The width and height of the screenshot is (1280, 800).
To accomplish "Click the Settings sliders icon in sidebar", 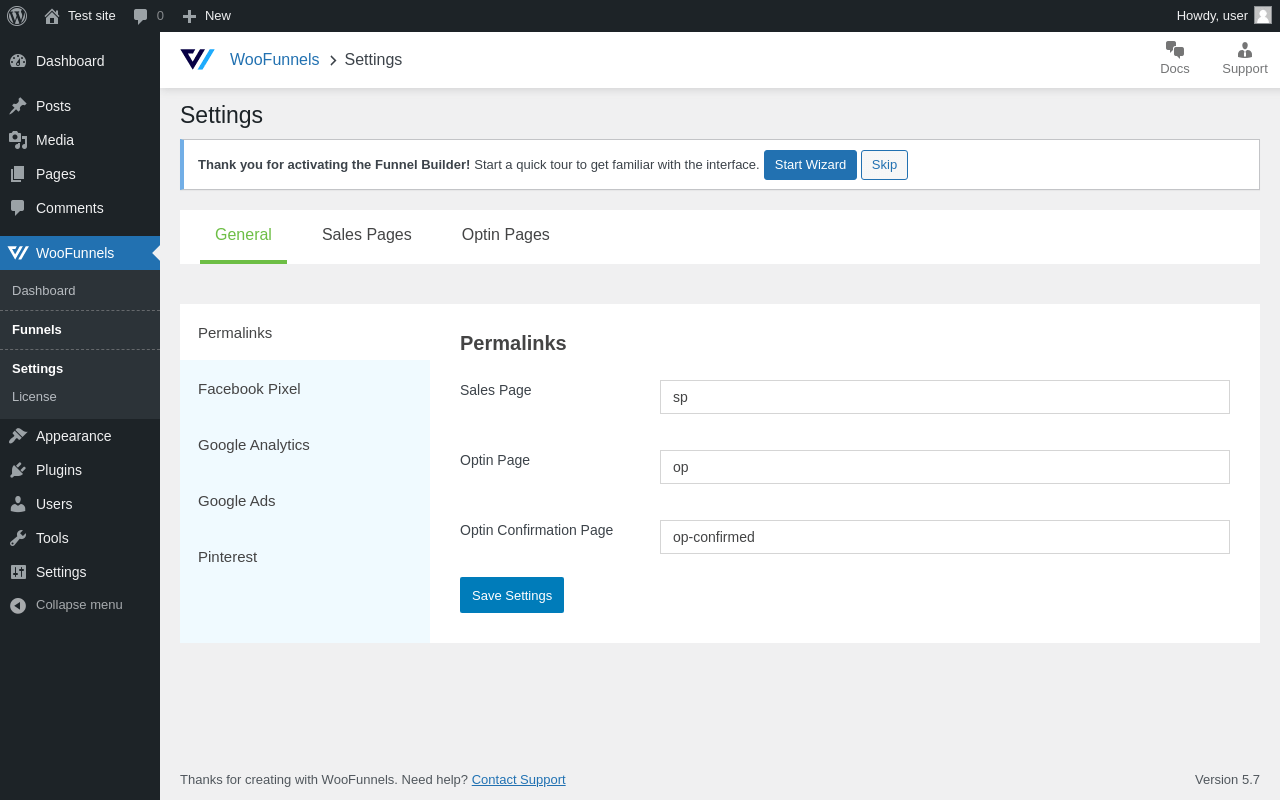I will (x=18, y=572).
